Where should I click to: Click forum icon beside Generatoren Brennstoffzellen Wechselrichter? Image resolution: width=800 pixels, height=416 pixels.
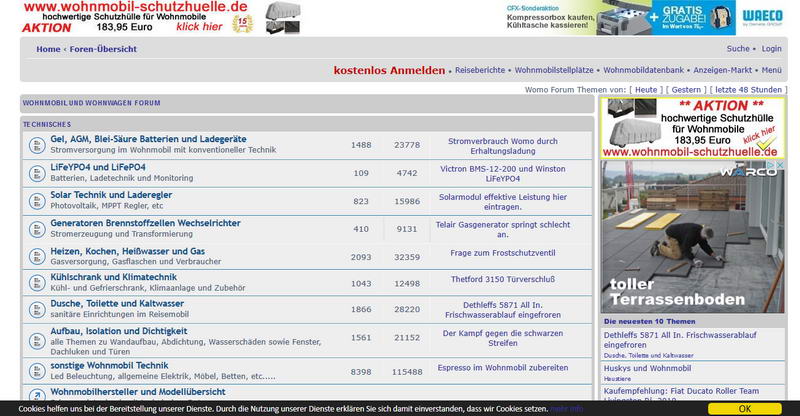35,228
